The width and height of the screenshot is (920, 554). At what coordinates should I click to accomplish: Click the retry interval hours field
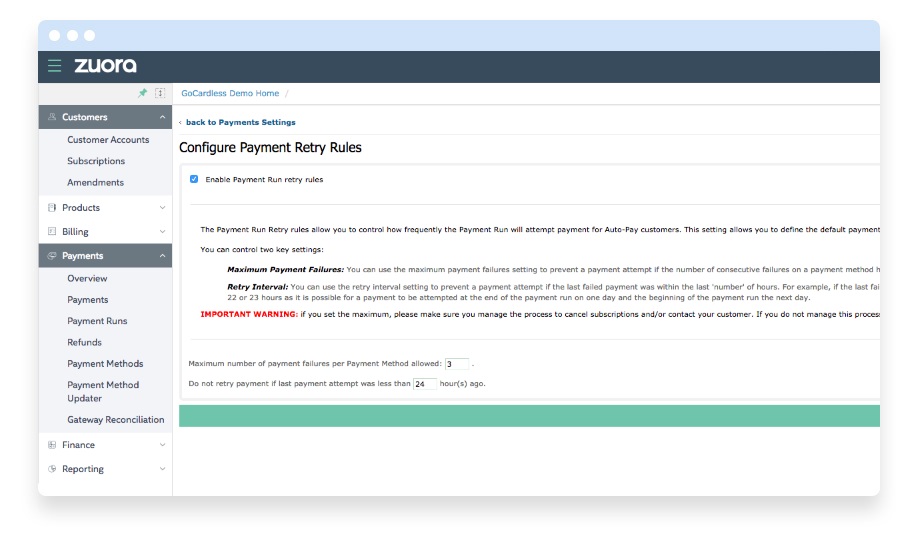[x=424, y=383]
